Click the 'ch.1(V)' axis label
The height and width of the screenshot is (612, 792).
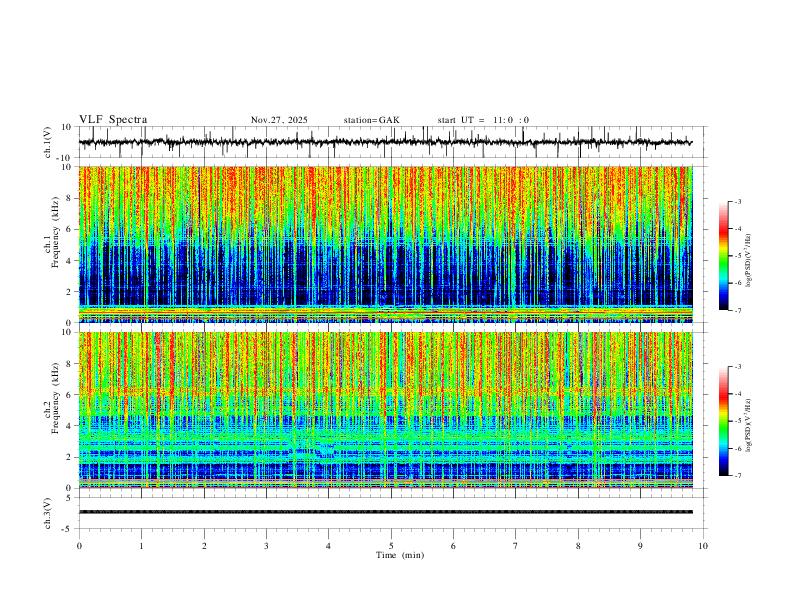[48, 142]
